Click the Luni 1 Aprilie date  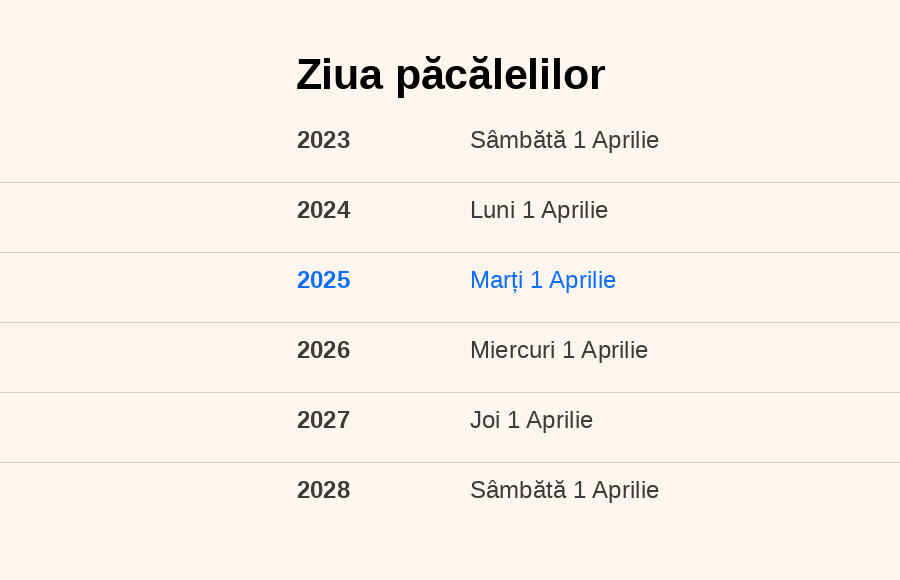(x=539, y=210)
